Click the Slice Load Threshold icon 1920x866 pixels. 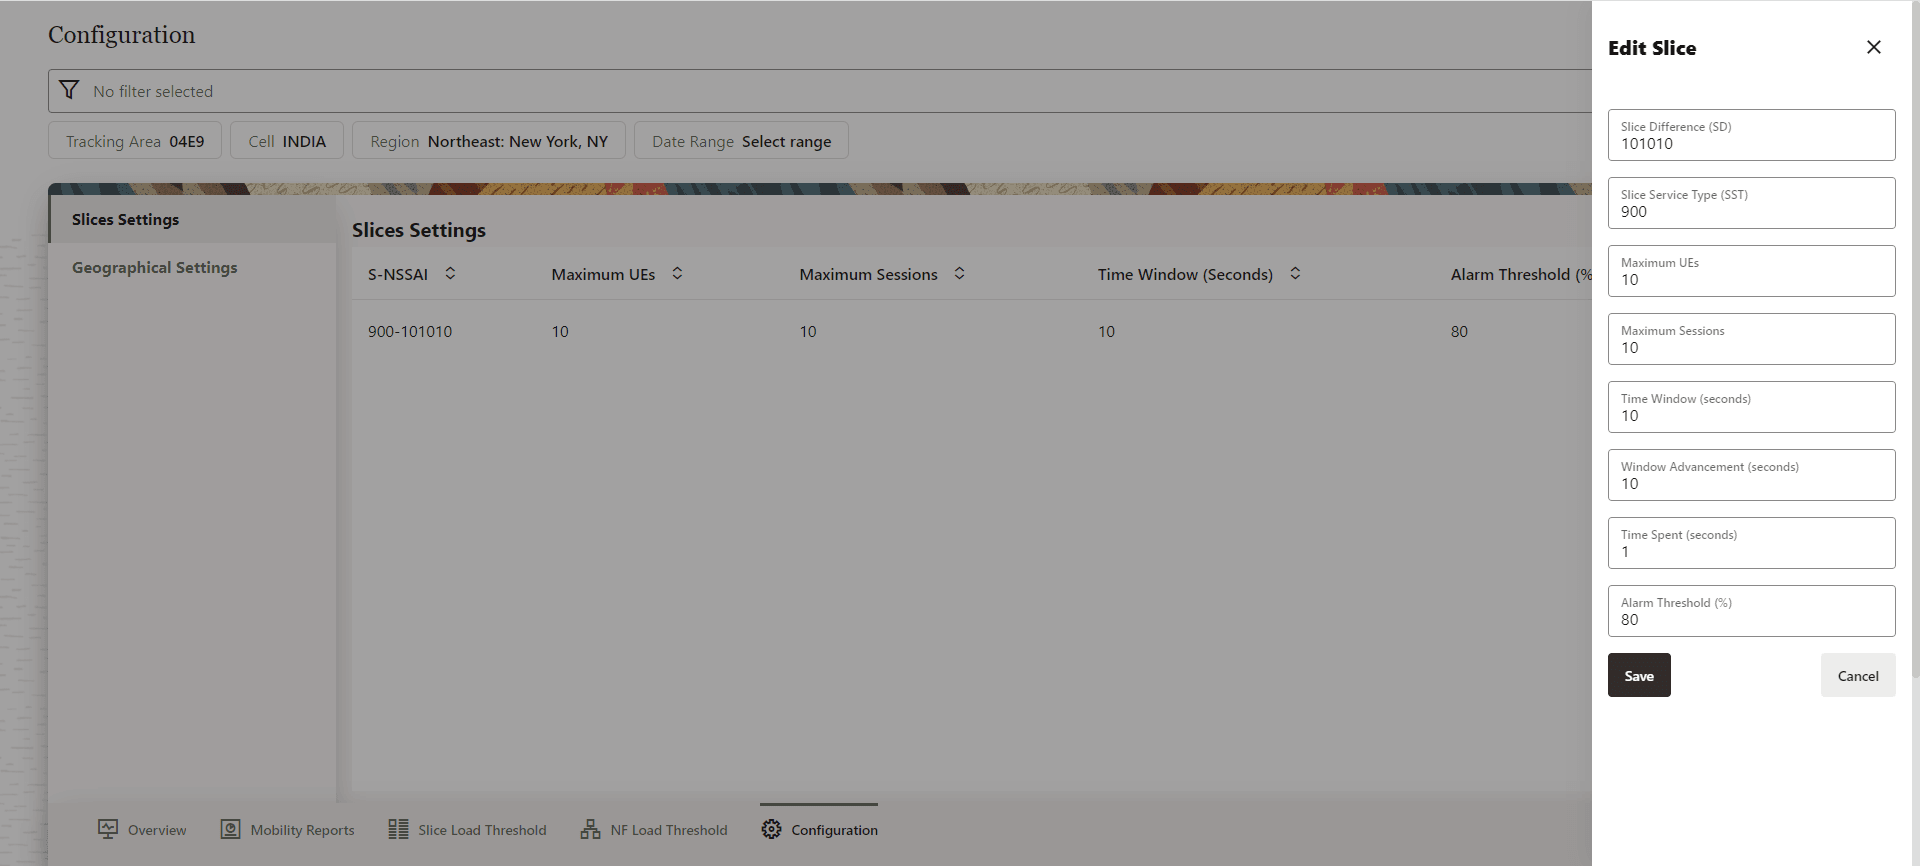[x=398, y=829]
